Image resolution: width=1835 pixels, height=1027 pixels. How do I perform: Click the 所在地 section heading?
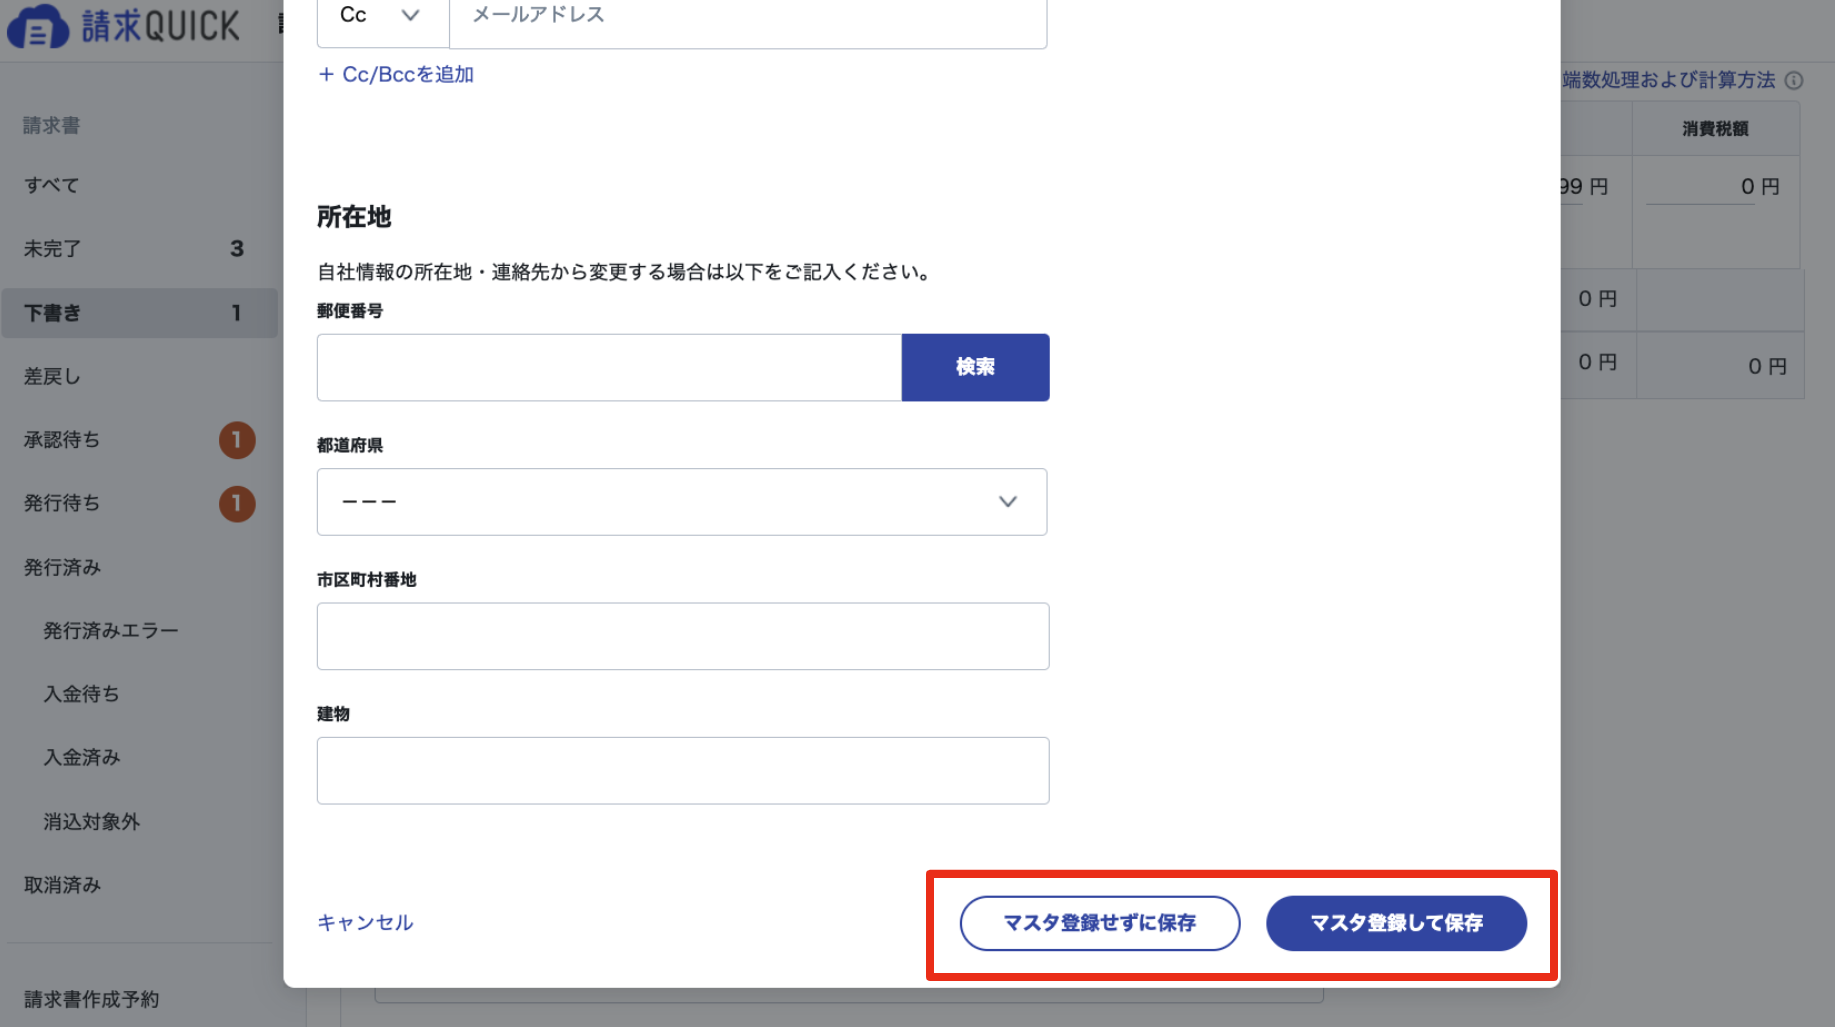[354, 217]
